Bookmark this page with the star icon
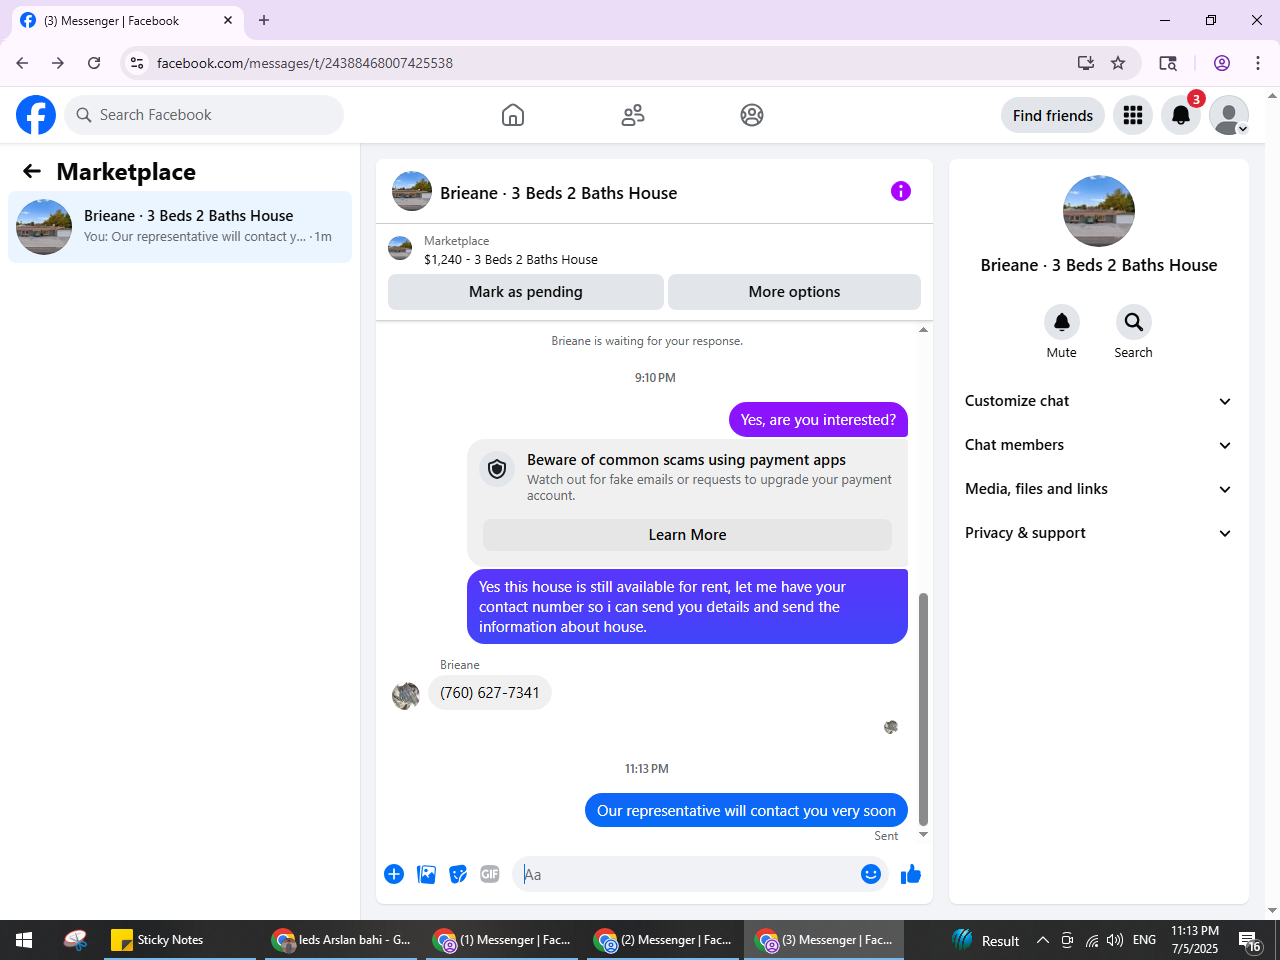Screen dimensions: 1280x960 1118,63
